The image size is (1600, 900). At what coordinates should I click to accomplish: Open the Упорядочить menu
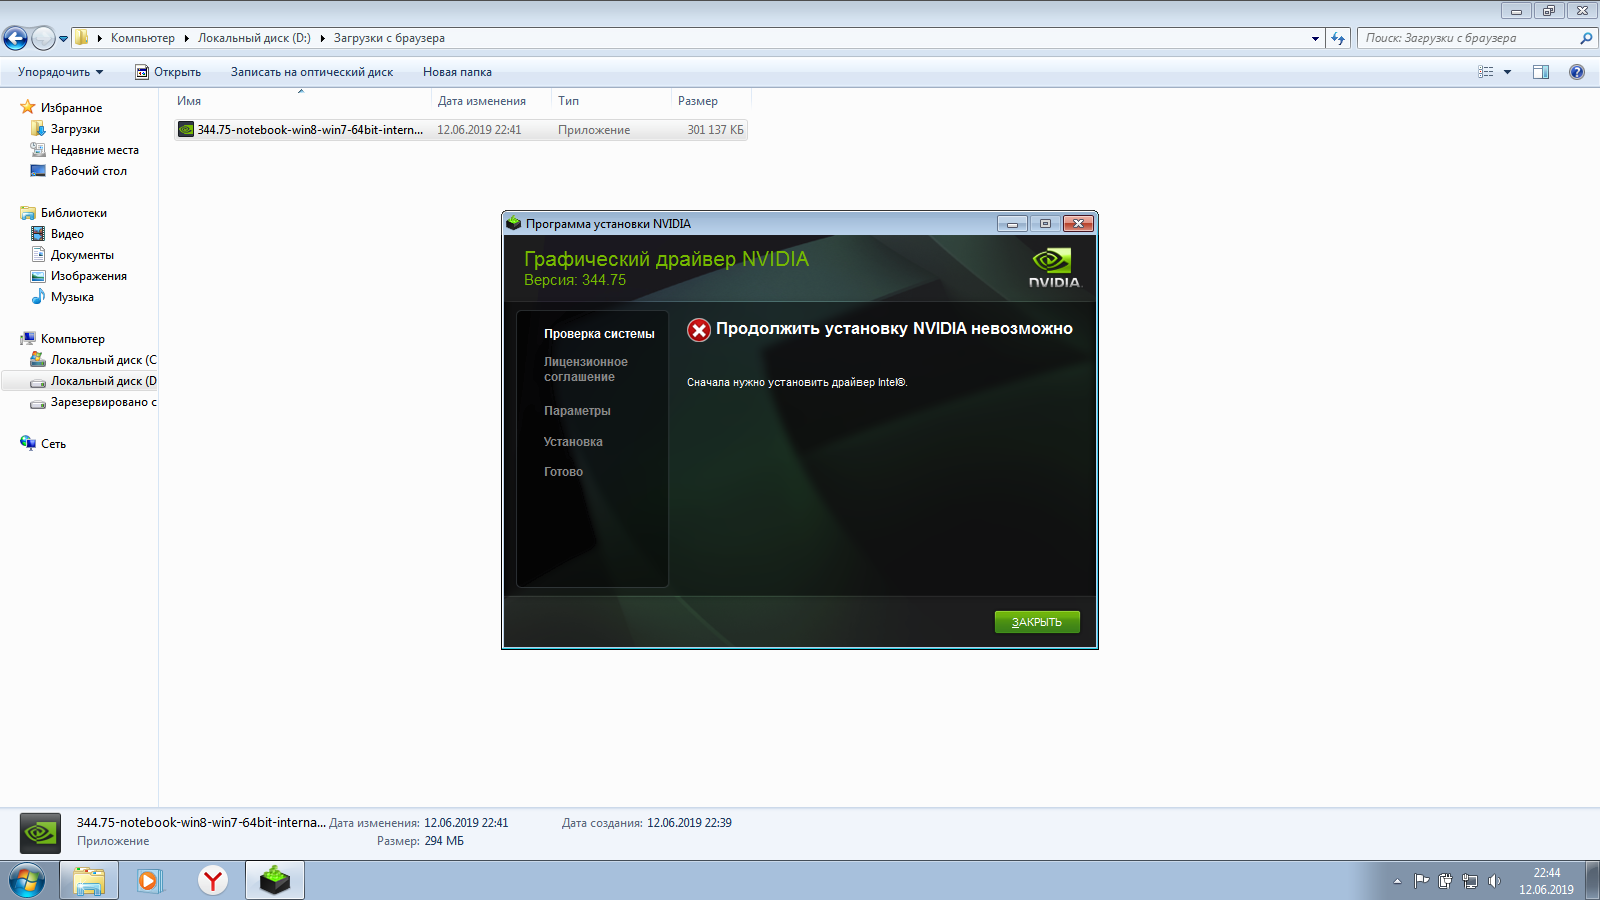pyautogui.click(x=60, y=72)
